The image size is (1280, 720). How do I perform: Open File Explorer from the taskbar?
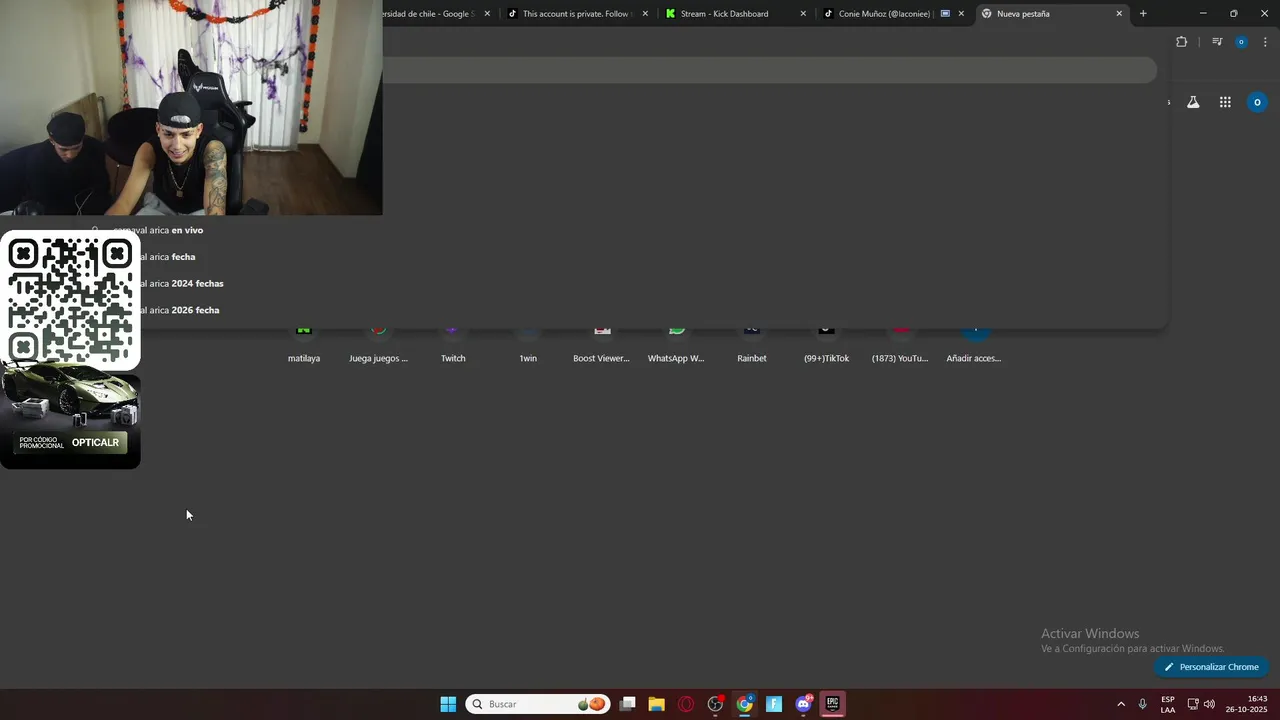656,704
